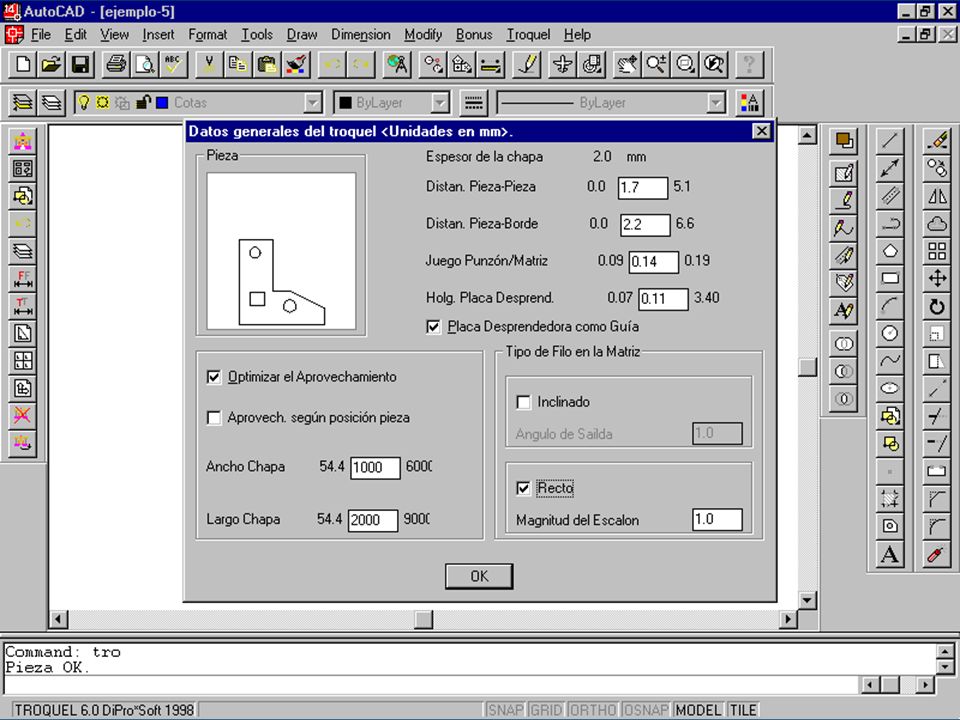Toggle layer on/off lightbulb icon
Screen dimensions: 960x720
[x=84, y=102]
